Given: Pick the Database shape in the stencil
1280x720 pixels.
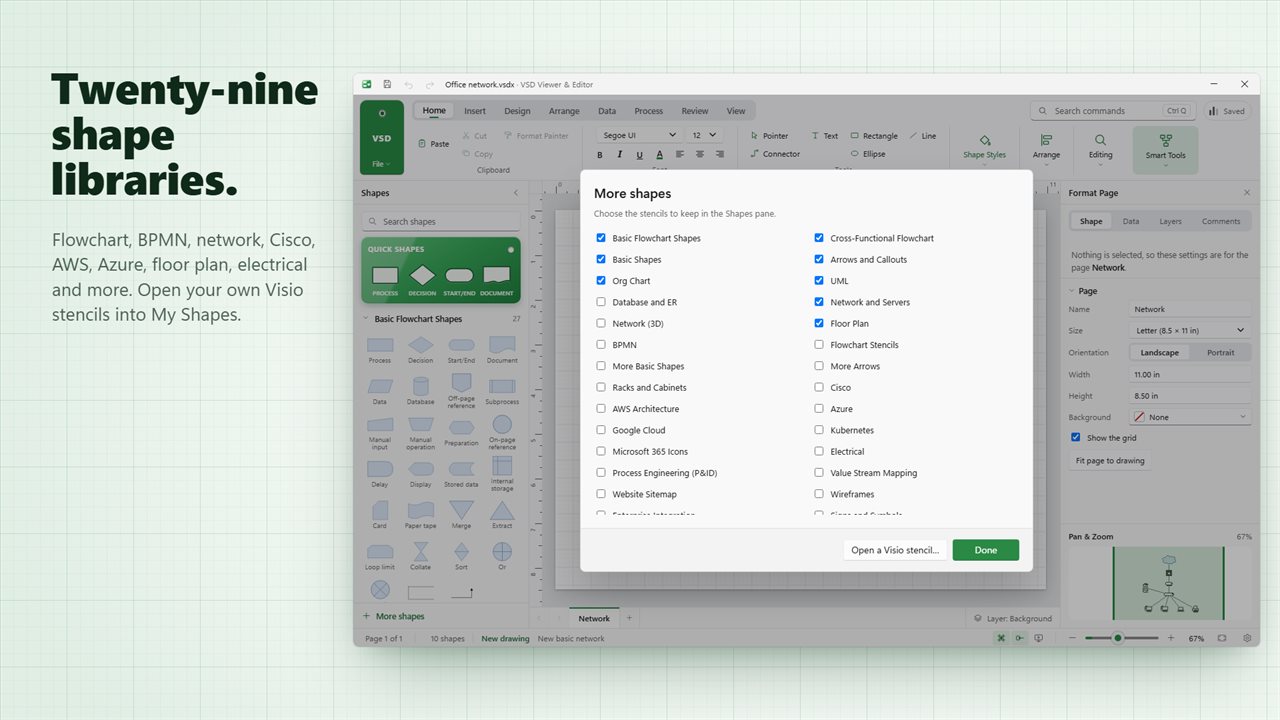Looking at the screenshot, I should point(420,390).
